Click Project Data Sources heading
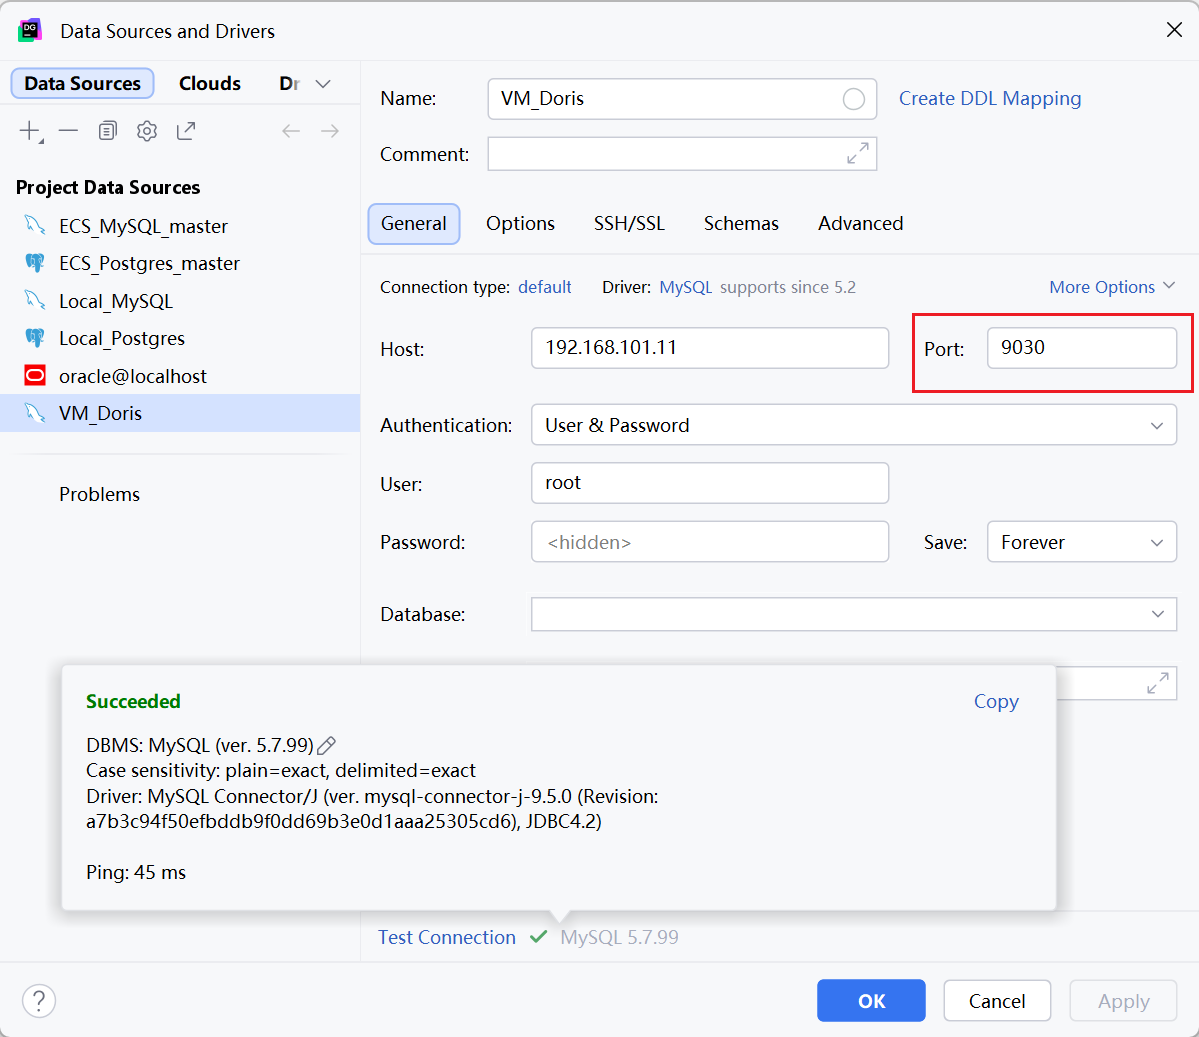1199x1037 pixels. pos(108,187)
